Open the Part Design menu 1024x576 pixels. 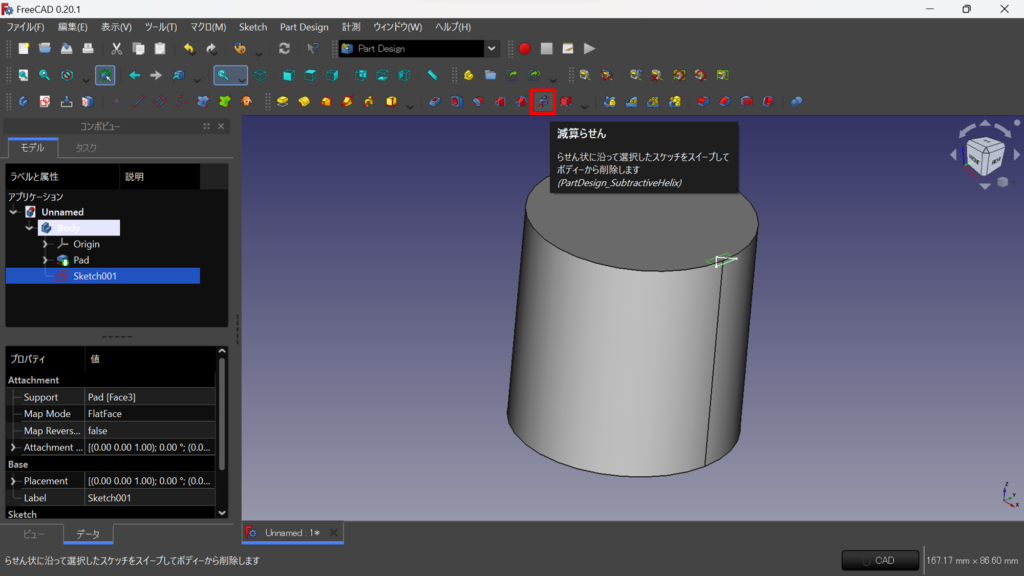coord(304,27)
